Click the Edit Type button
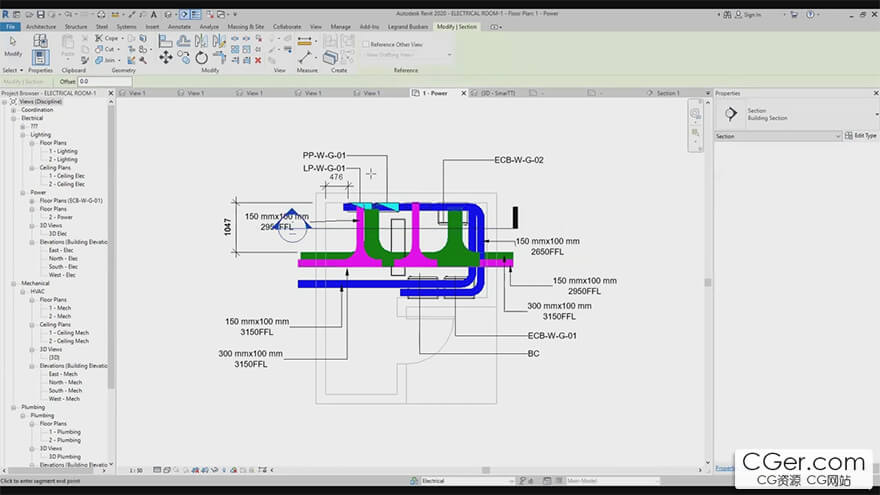This screenshot has width=880, height=495. [862, 136]
